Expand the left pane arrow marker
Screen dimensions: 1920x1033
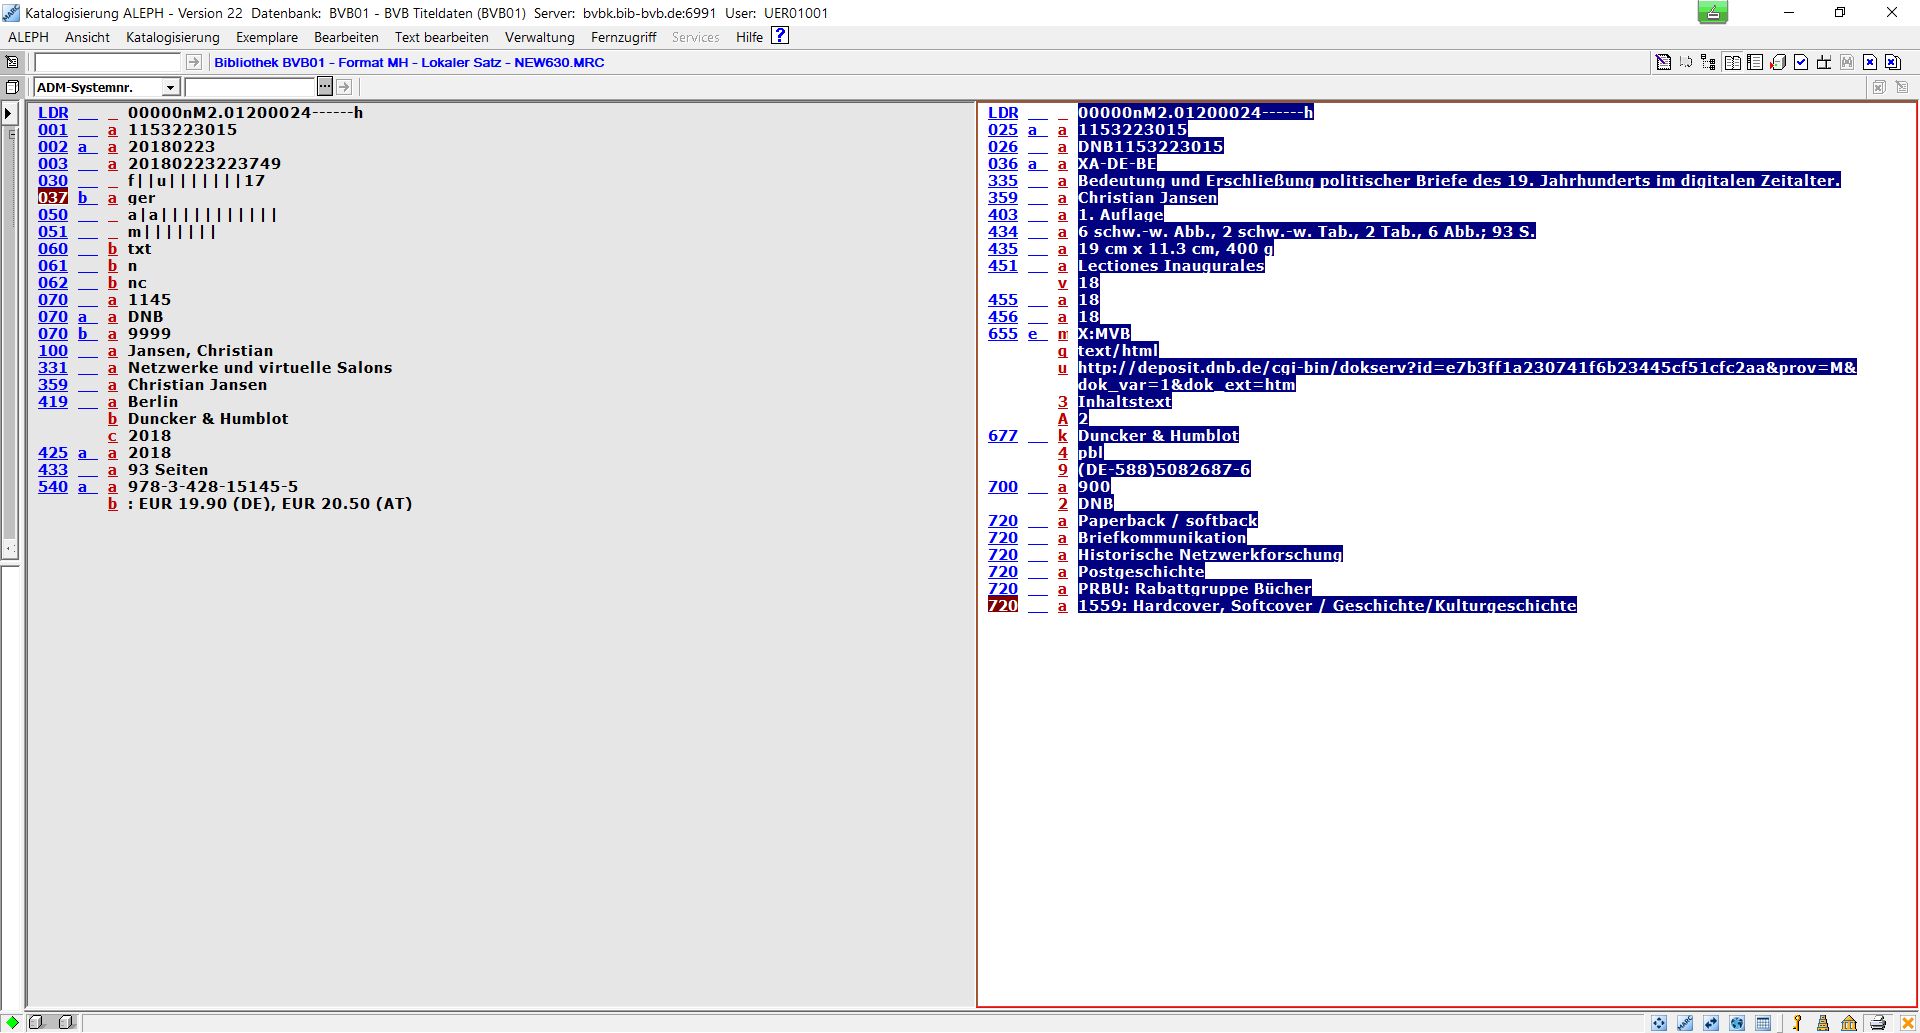tap(9, 113)
